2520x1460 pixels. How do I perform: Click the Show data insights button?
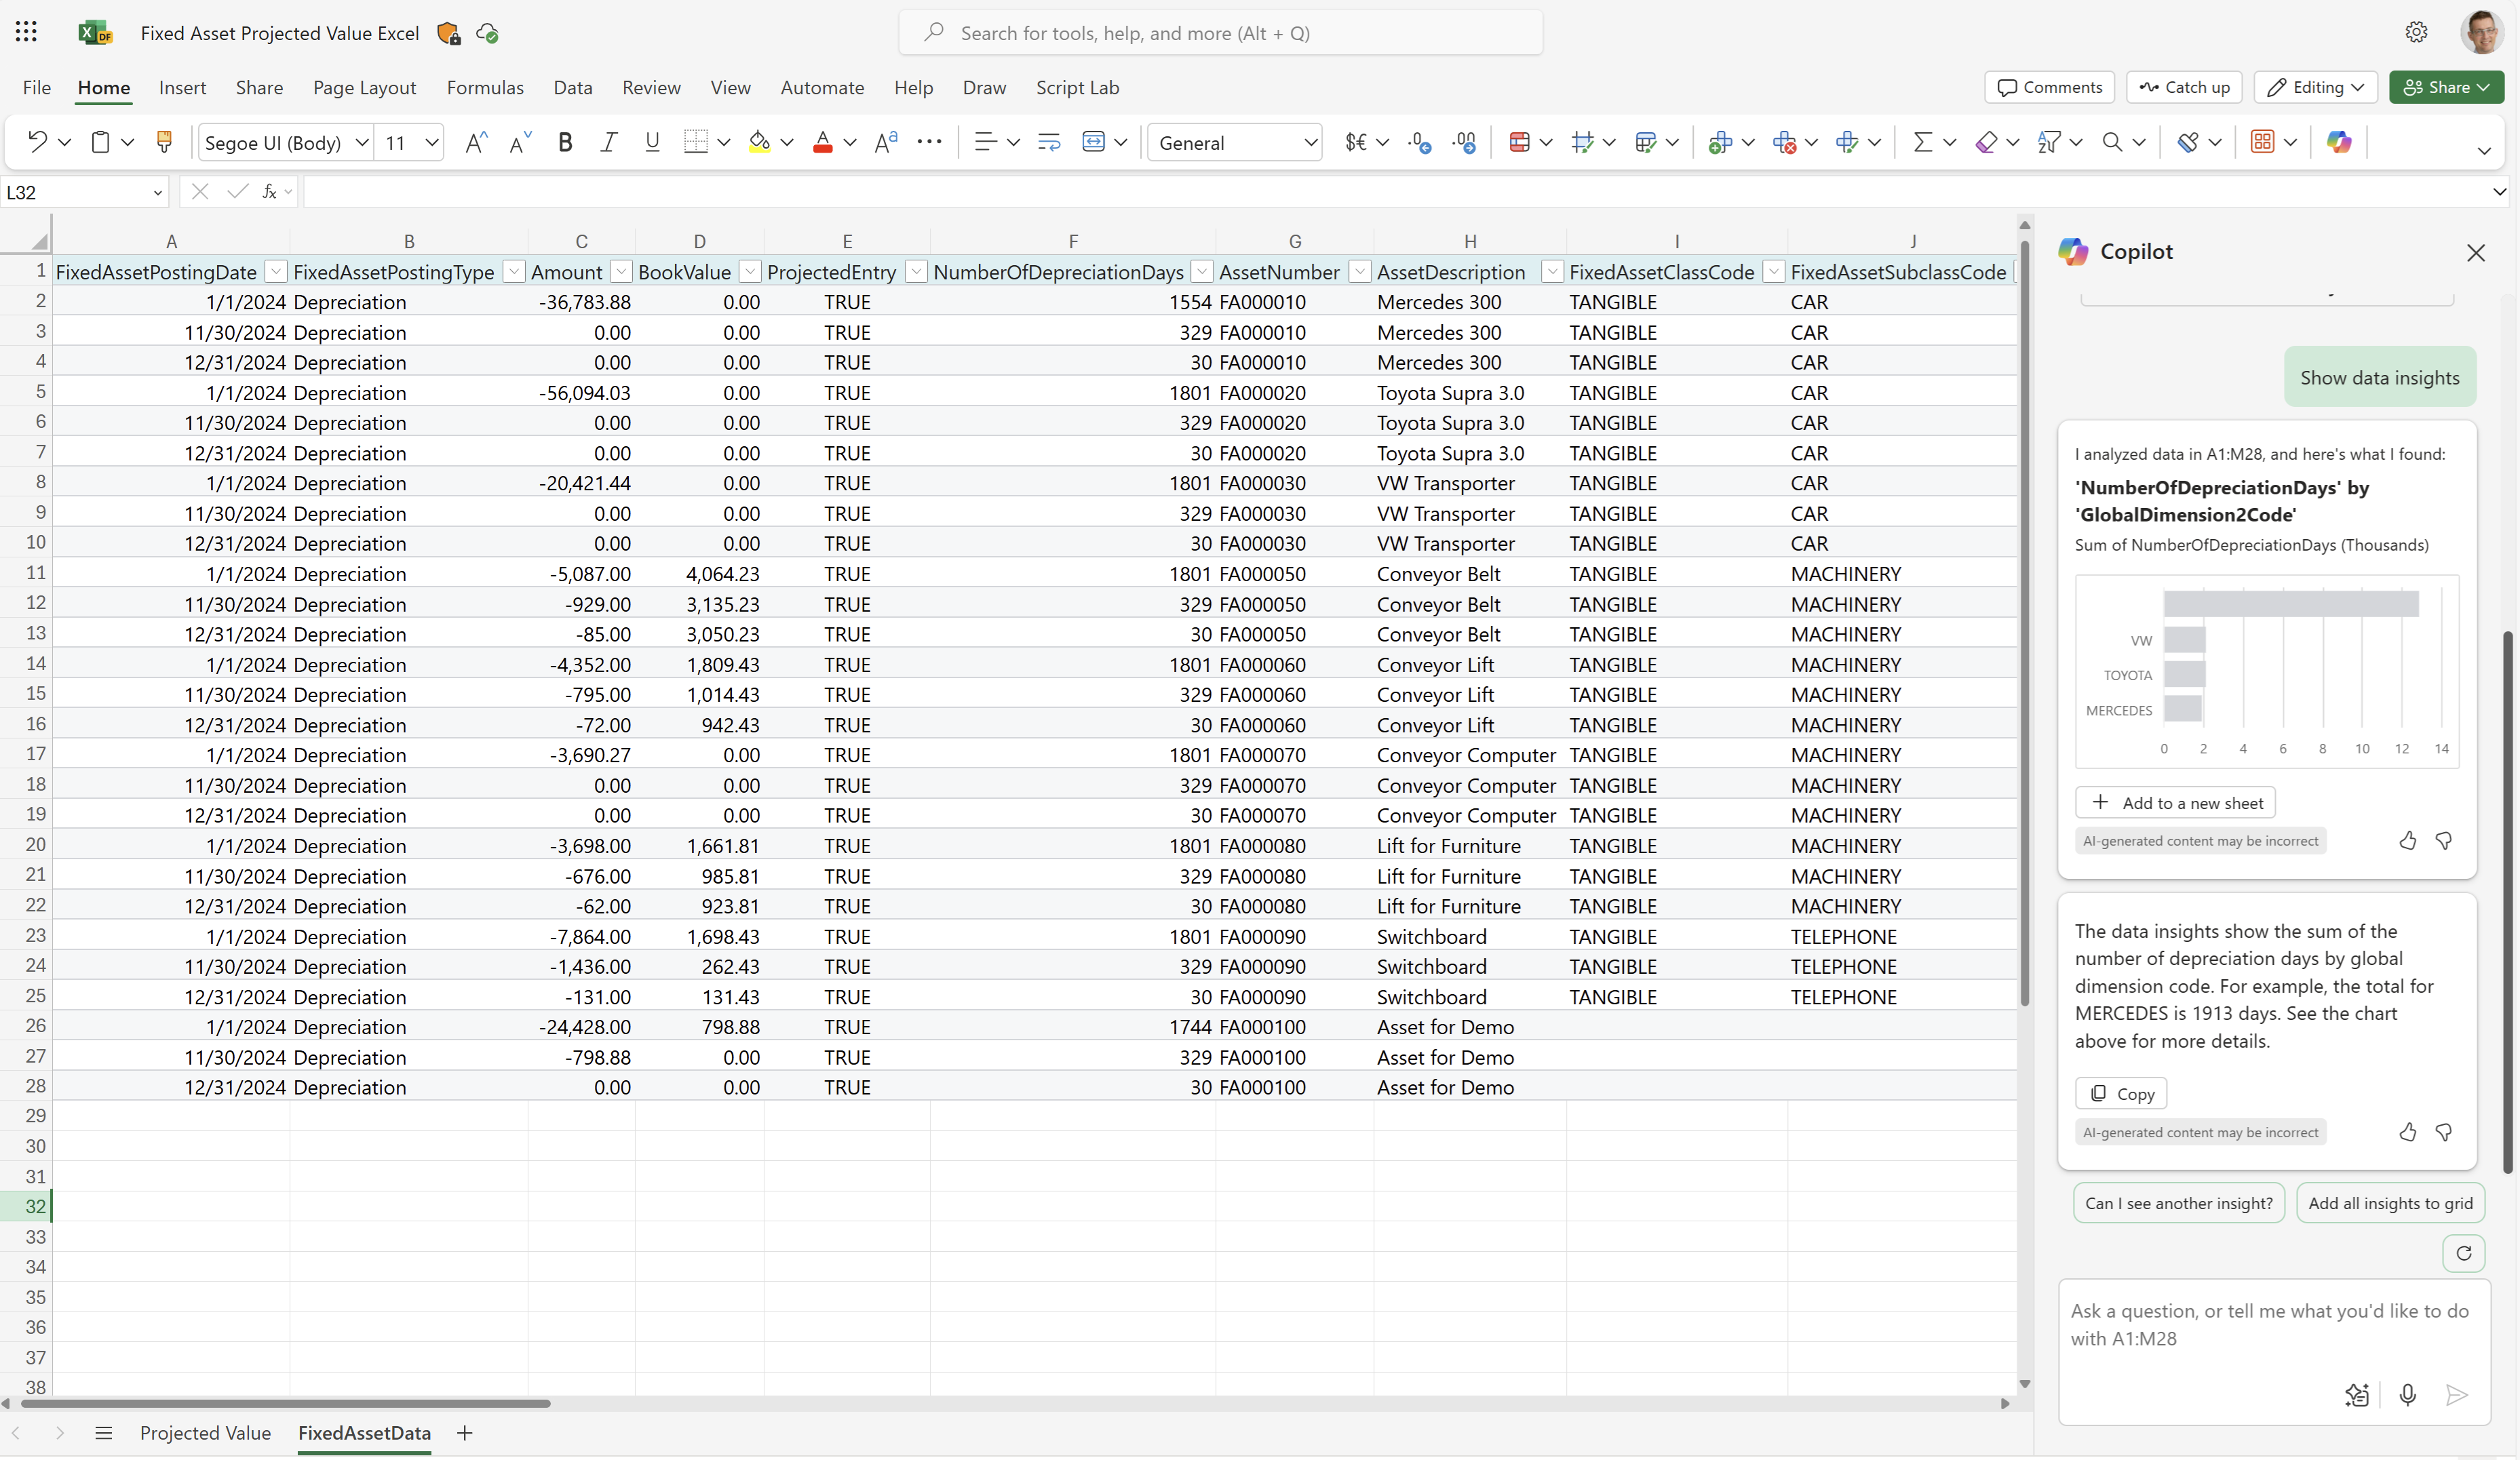2379,377
